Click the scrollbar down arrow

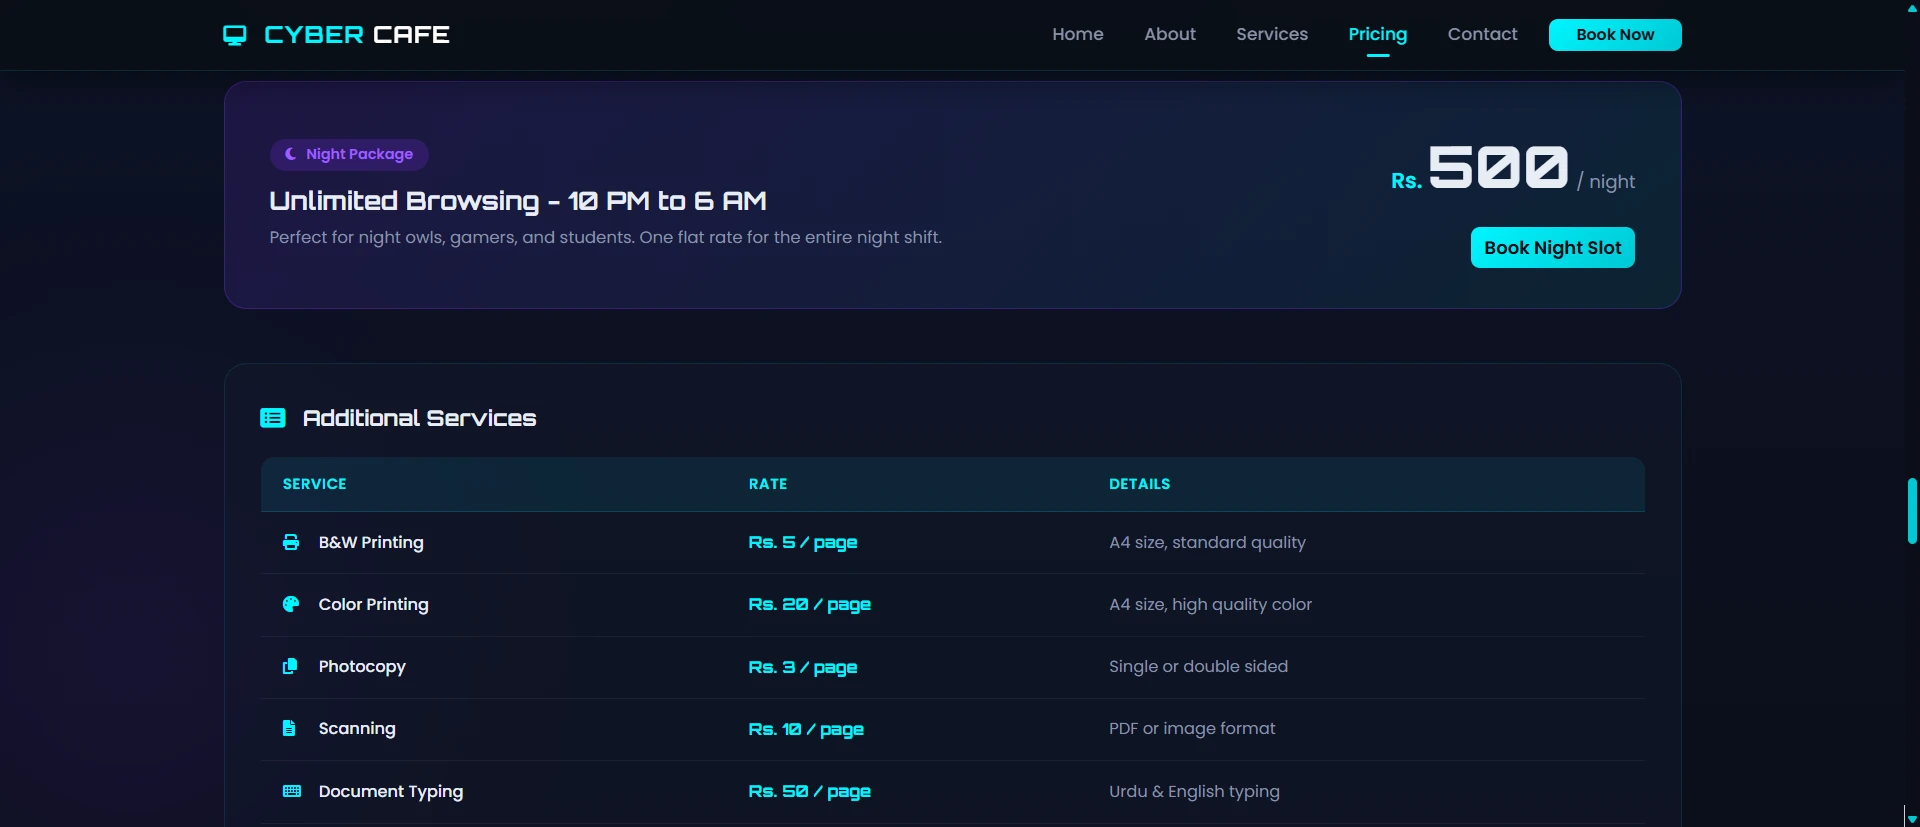coord(1912,819)
